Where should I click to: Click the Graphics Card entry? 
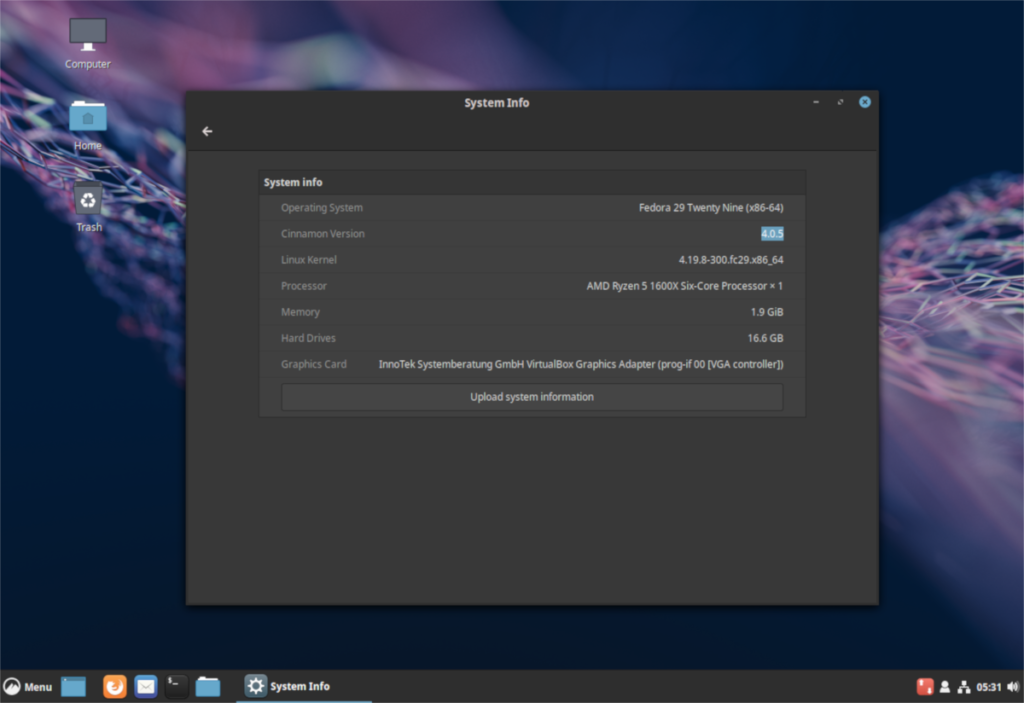pos(532,364)
